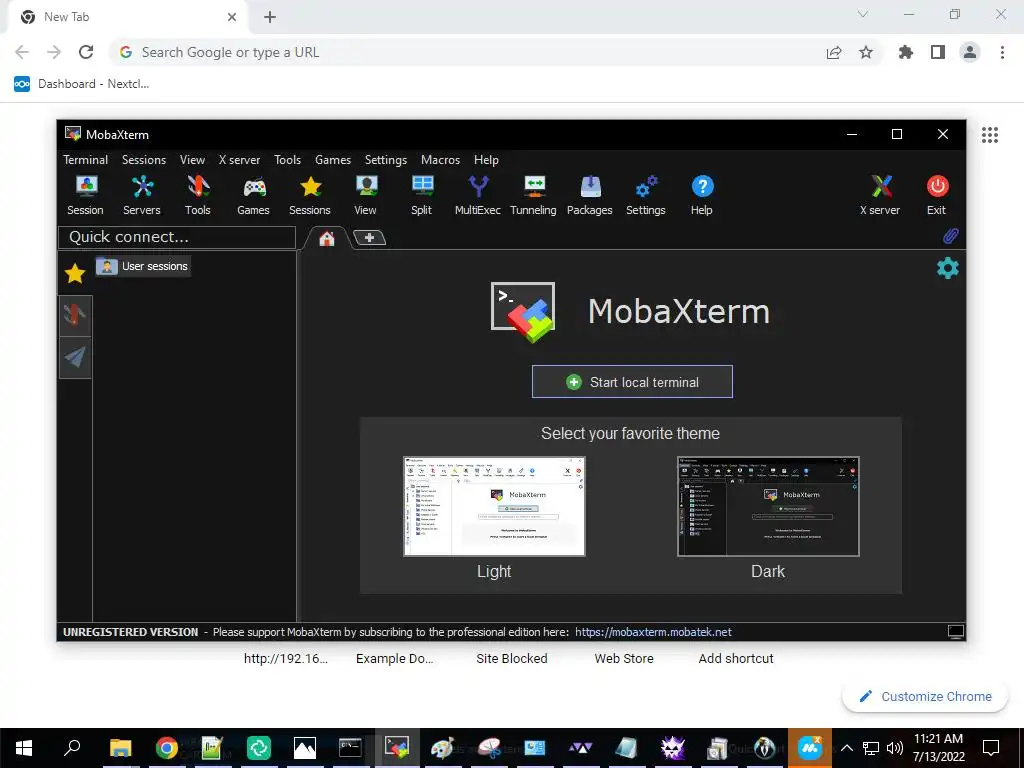
Task: Reload the page in Chrome
Action: coord(86,52)
